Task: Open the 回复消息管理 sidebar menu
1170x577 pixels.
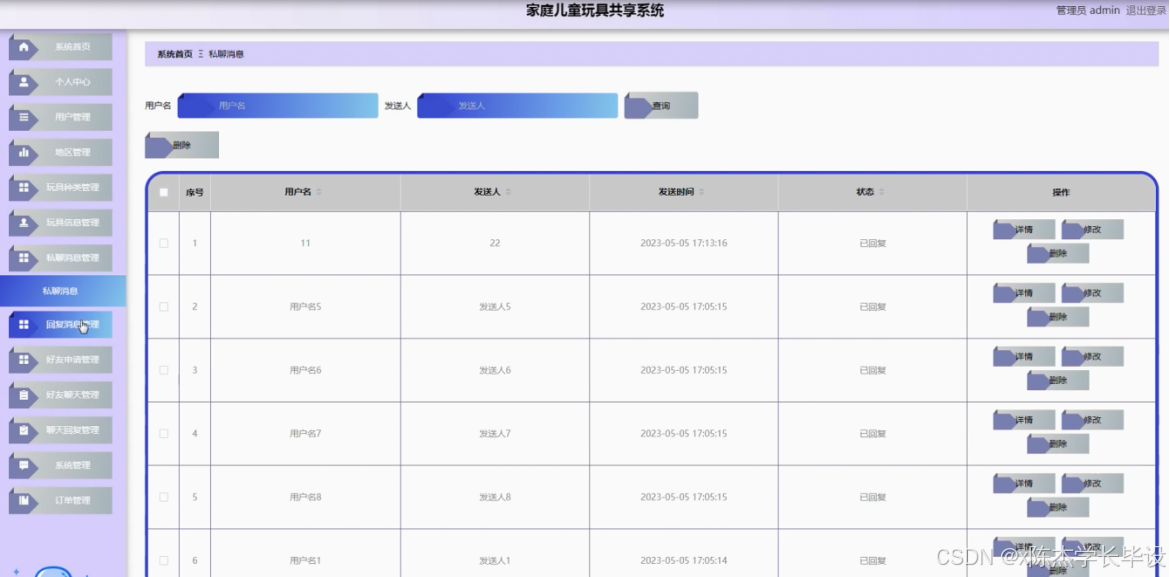Action: point(60,325)
